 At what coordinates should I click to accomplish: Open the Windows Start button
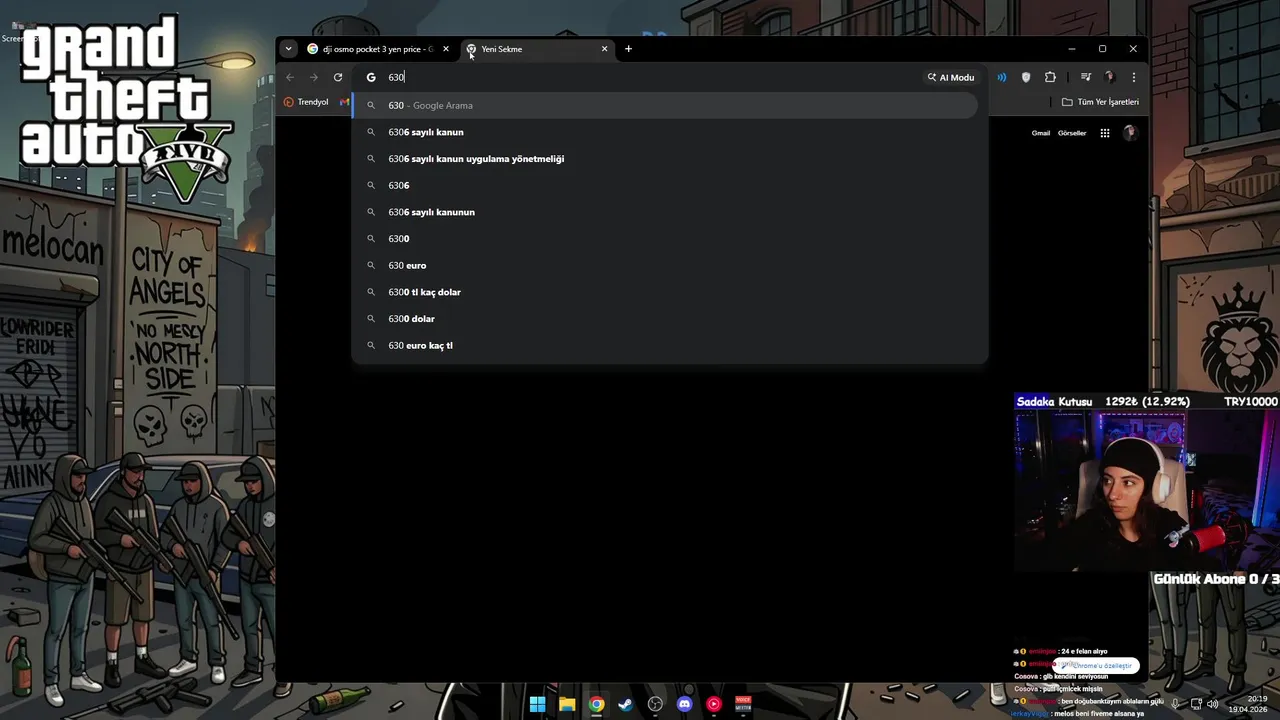(x=537, y=704)
